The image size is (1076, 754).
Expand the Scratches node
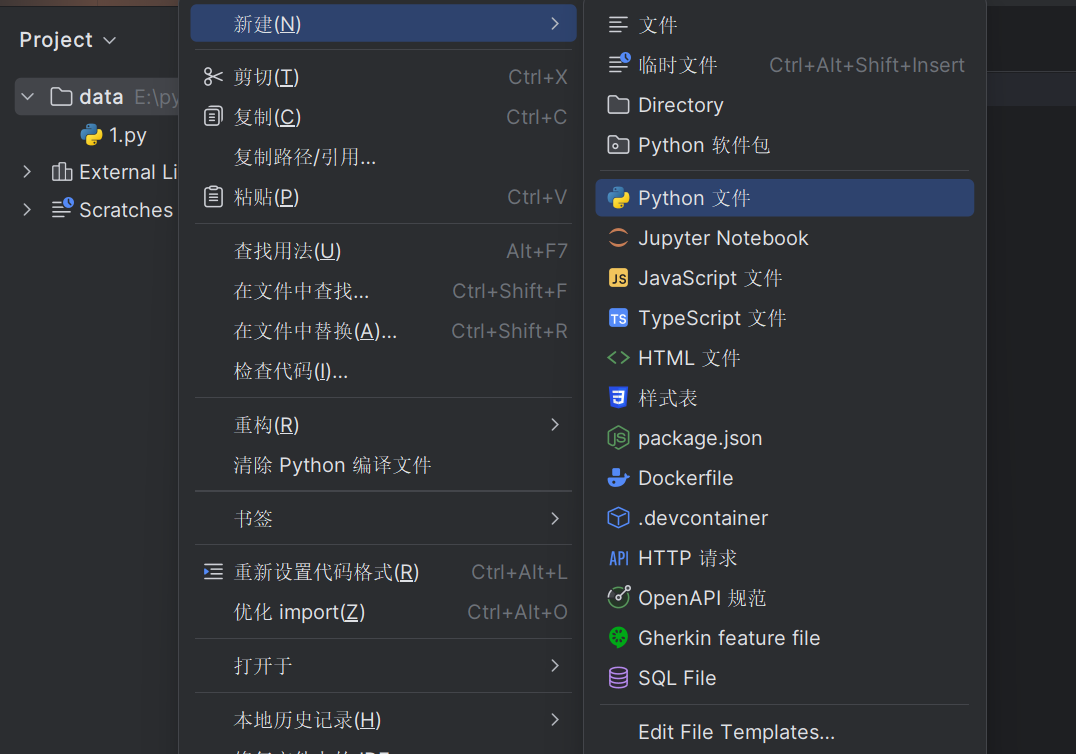coord(27,209)
